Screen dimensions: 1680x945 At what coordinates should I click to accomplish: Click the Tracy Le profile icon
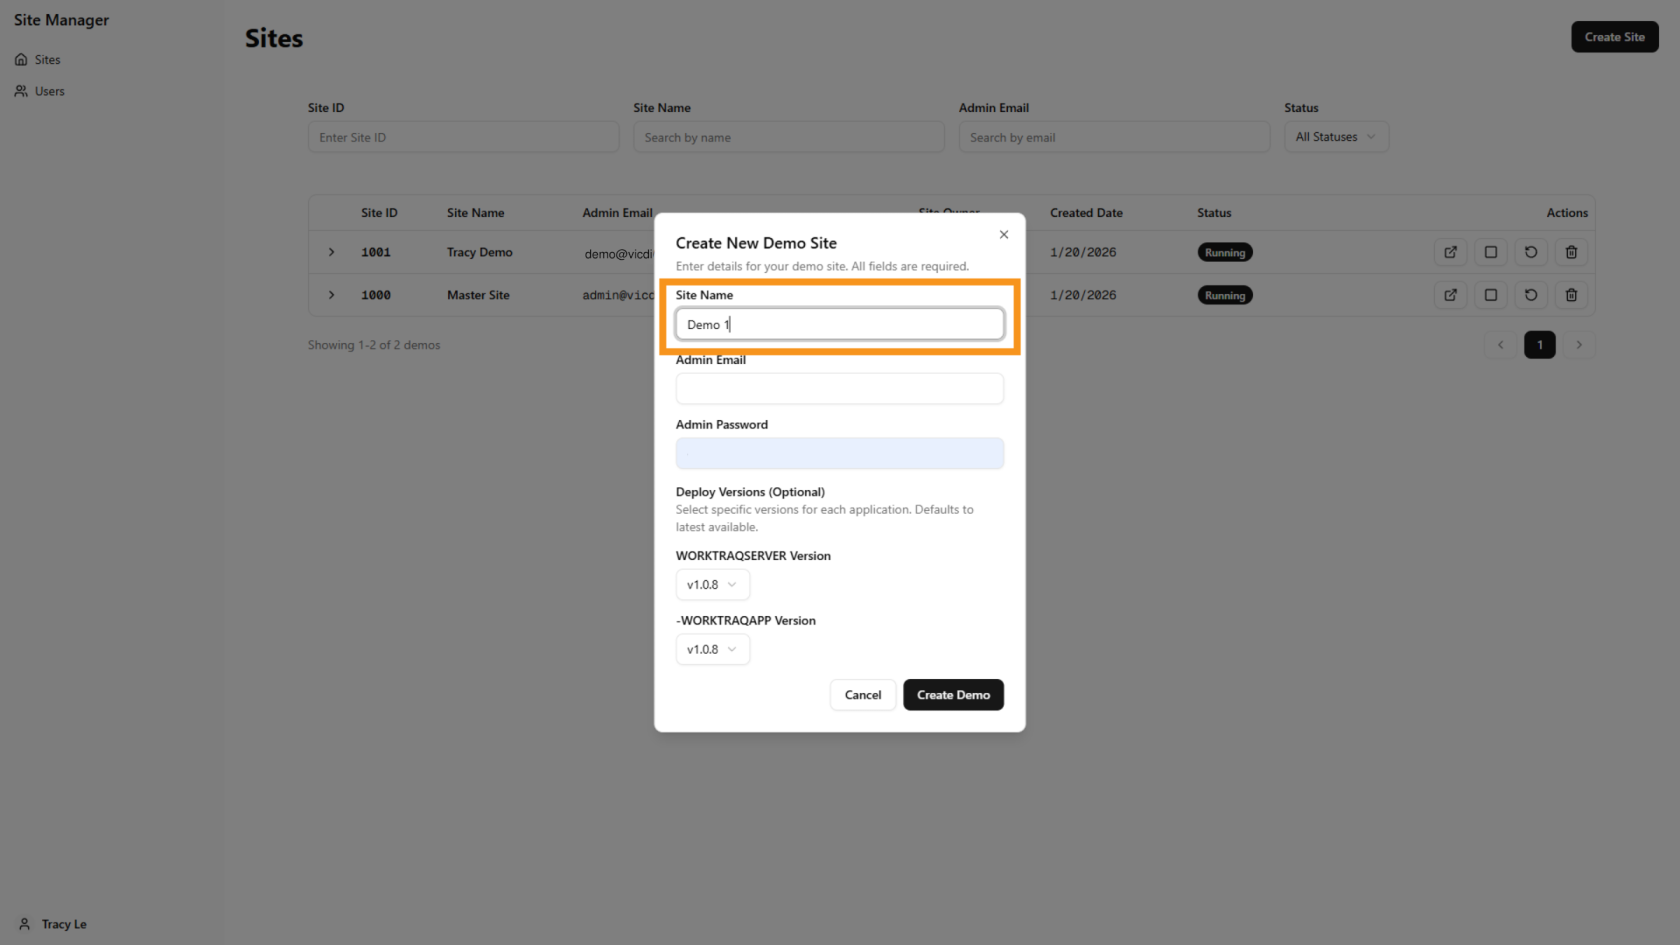23,924
